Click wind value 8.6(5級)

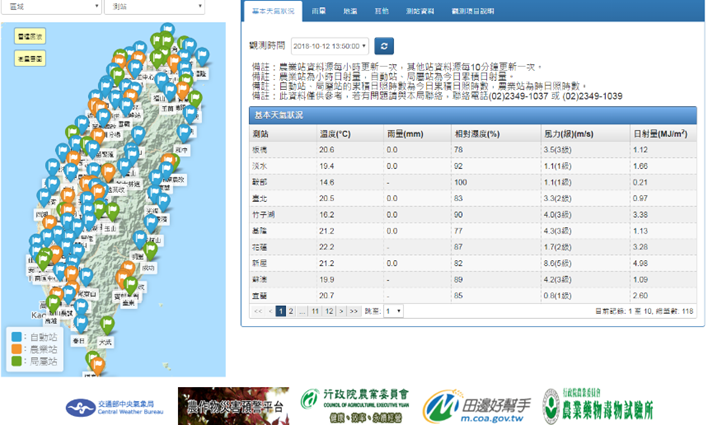pyautogui.click(x=557, y=263)
